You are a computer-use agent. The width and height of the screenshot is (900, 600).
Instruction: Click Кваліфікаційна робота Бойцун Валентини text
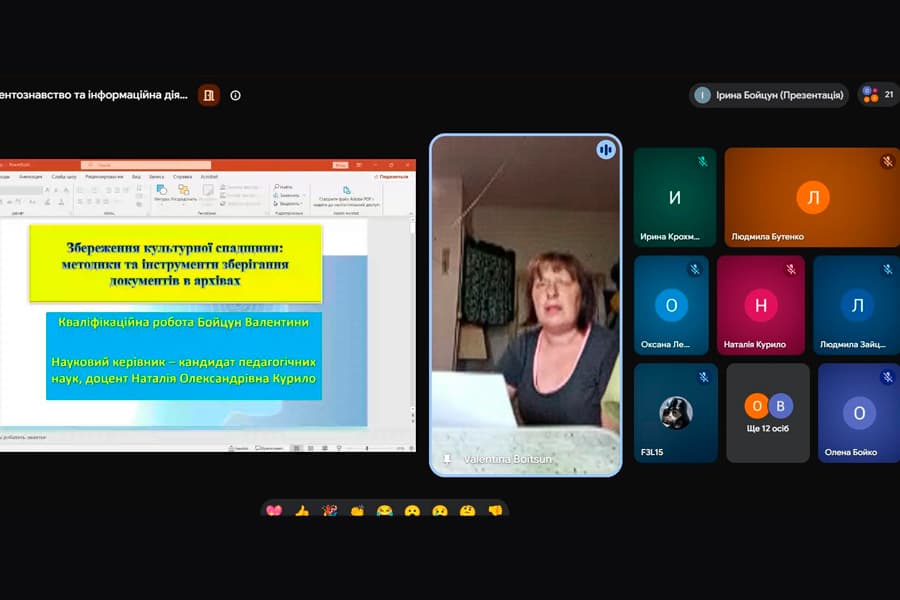[184, 322]
